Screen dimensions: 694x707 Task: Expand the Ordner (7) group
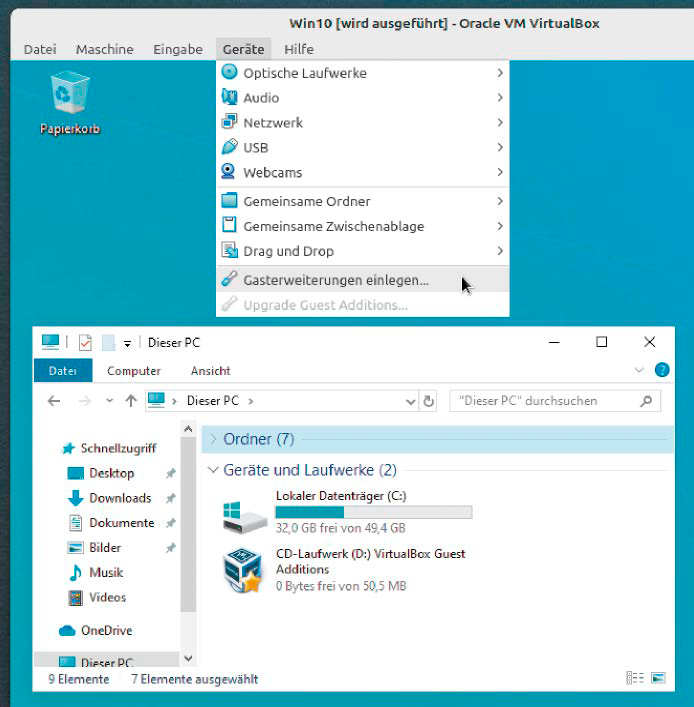tap(213, 439)
